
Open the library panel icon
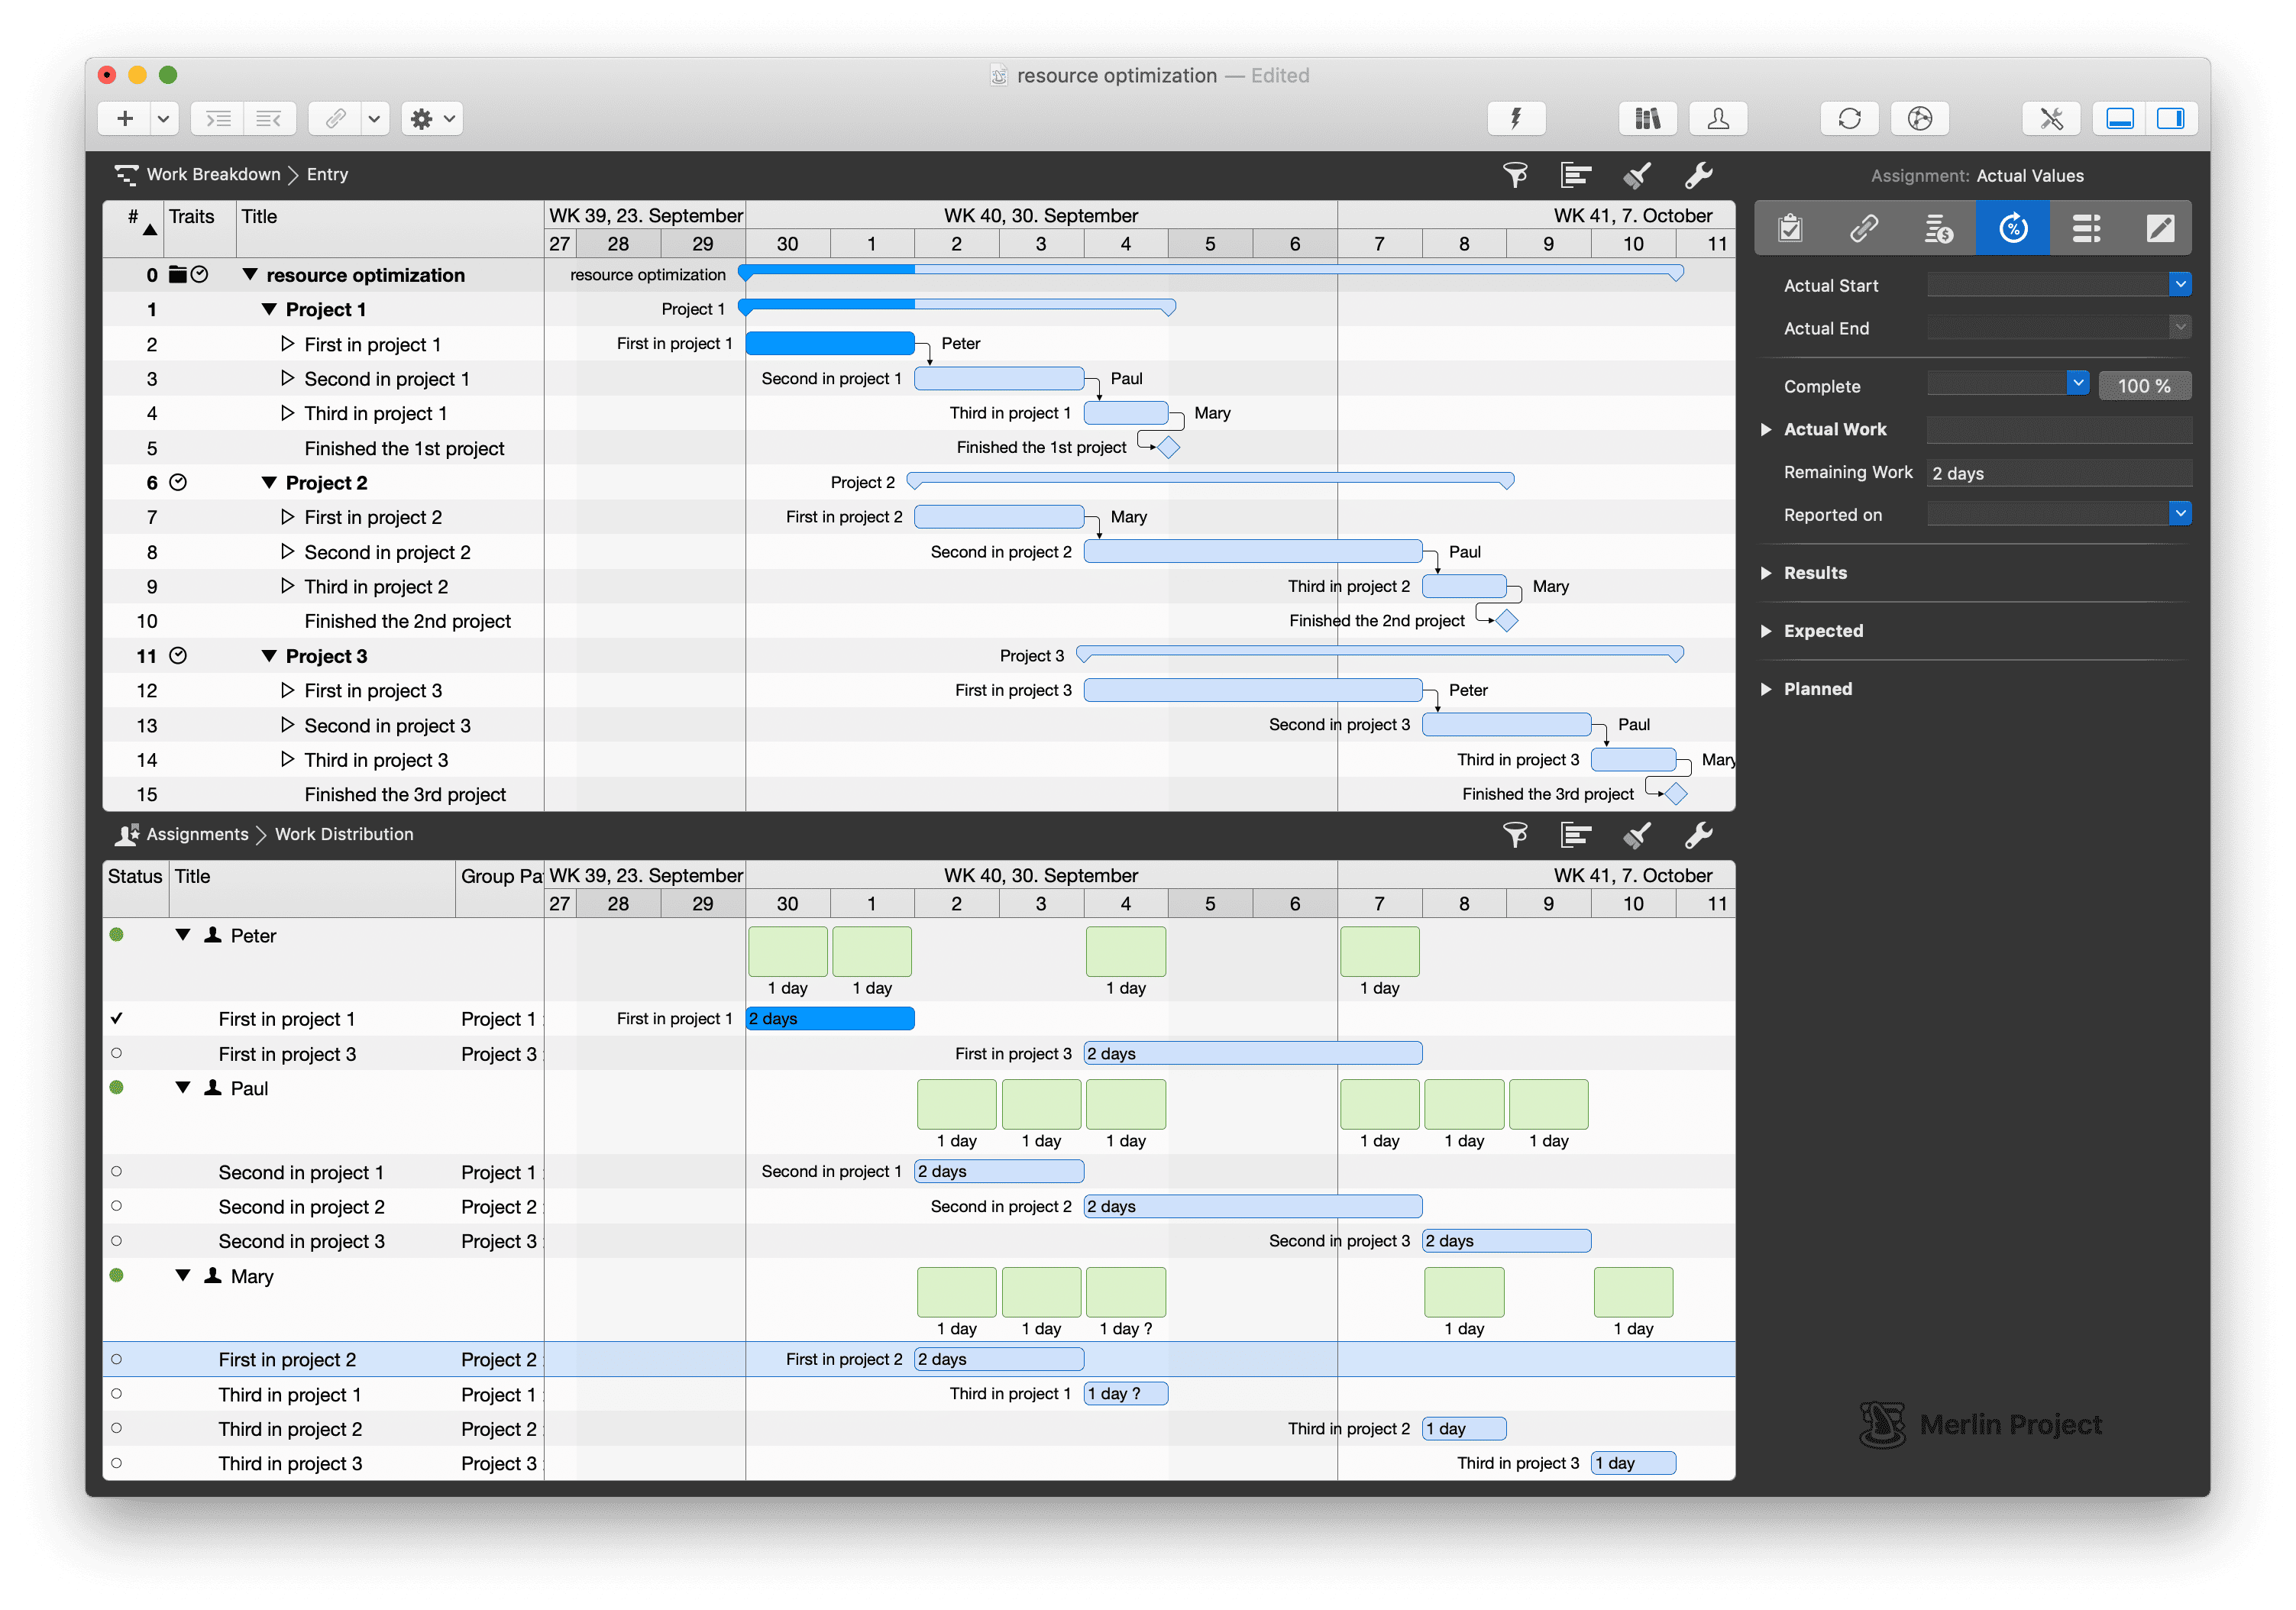[1646, 118]
